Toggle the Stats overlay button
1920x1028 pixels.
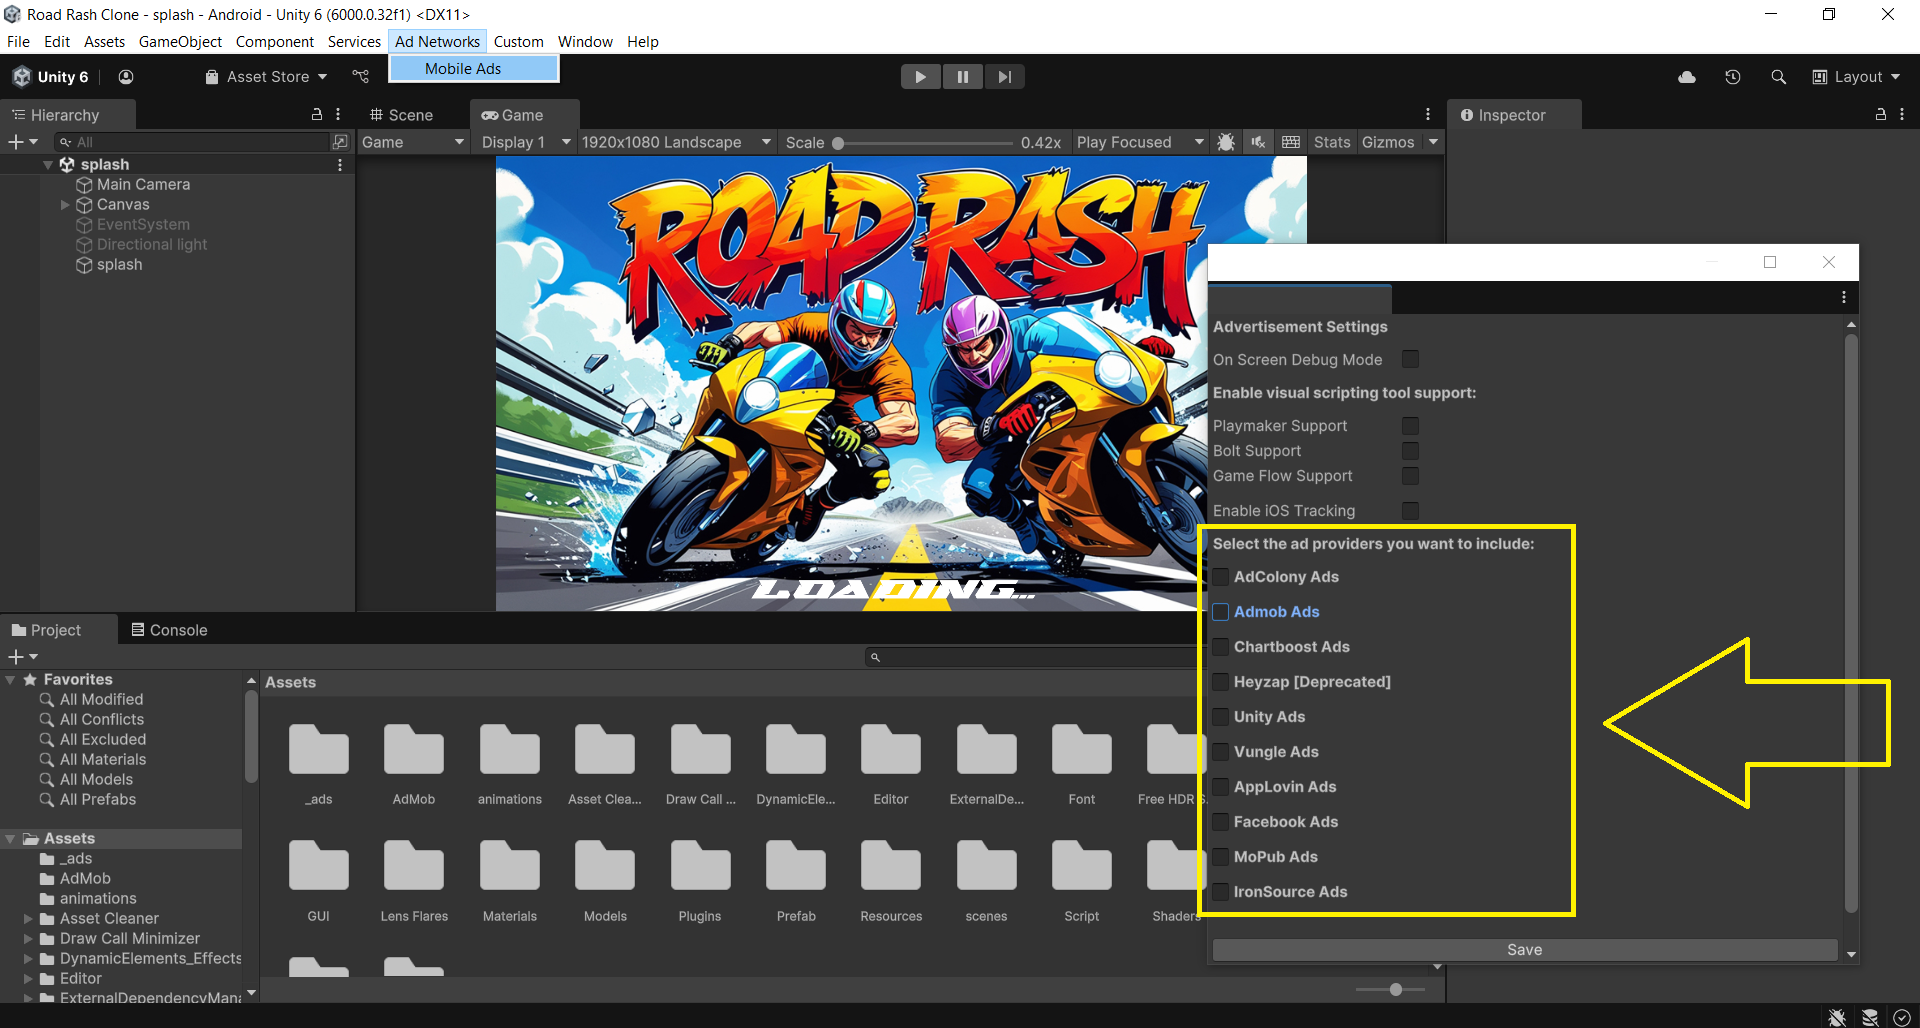(x=1331, y=142)
